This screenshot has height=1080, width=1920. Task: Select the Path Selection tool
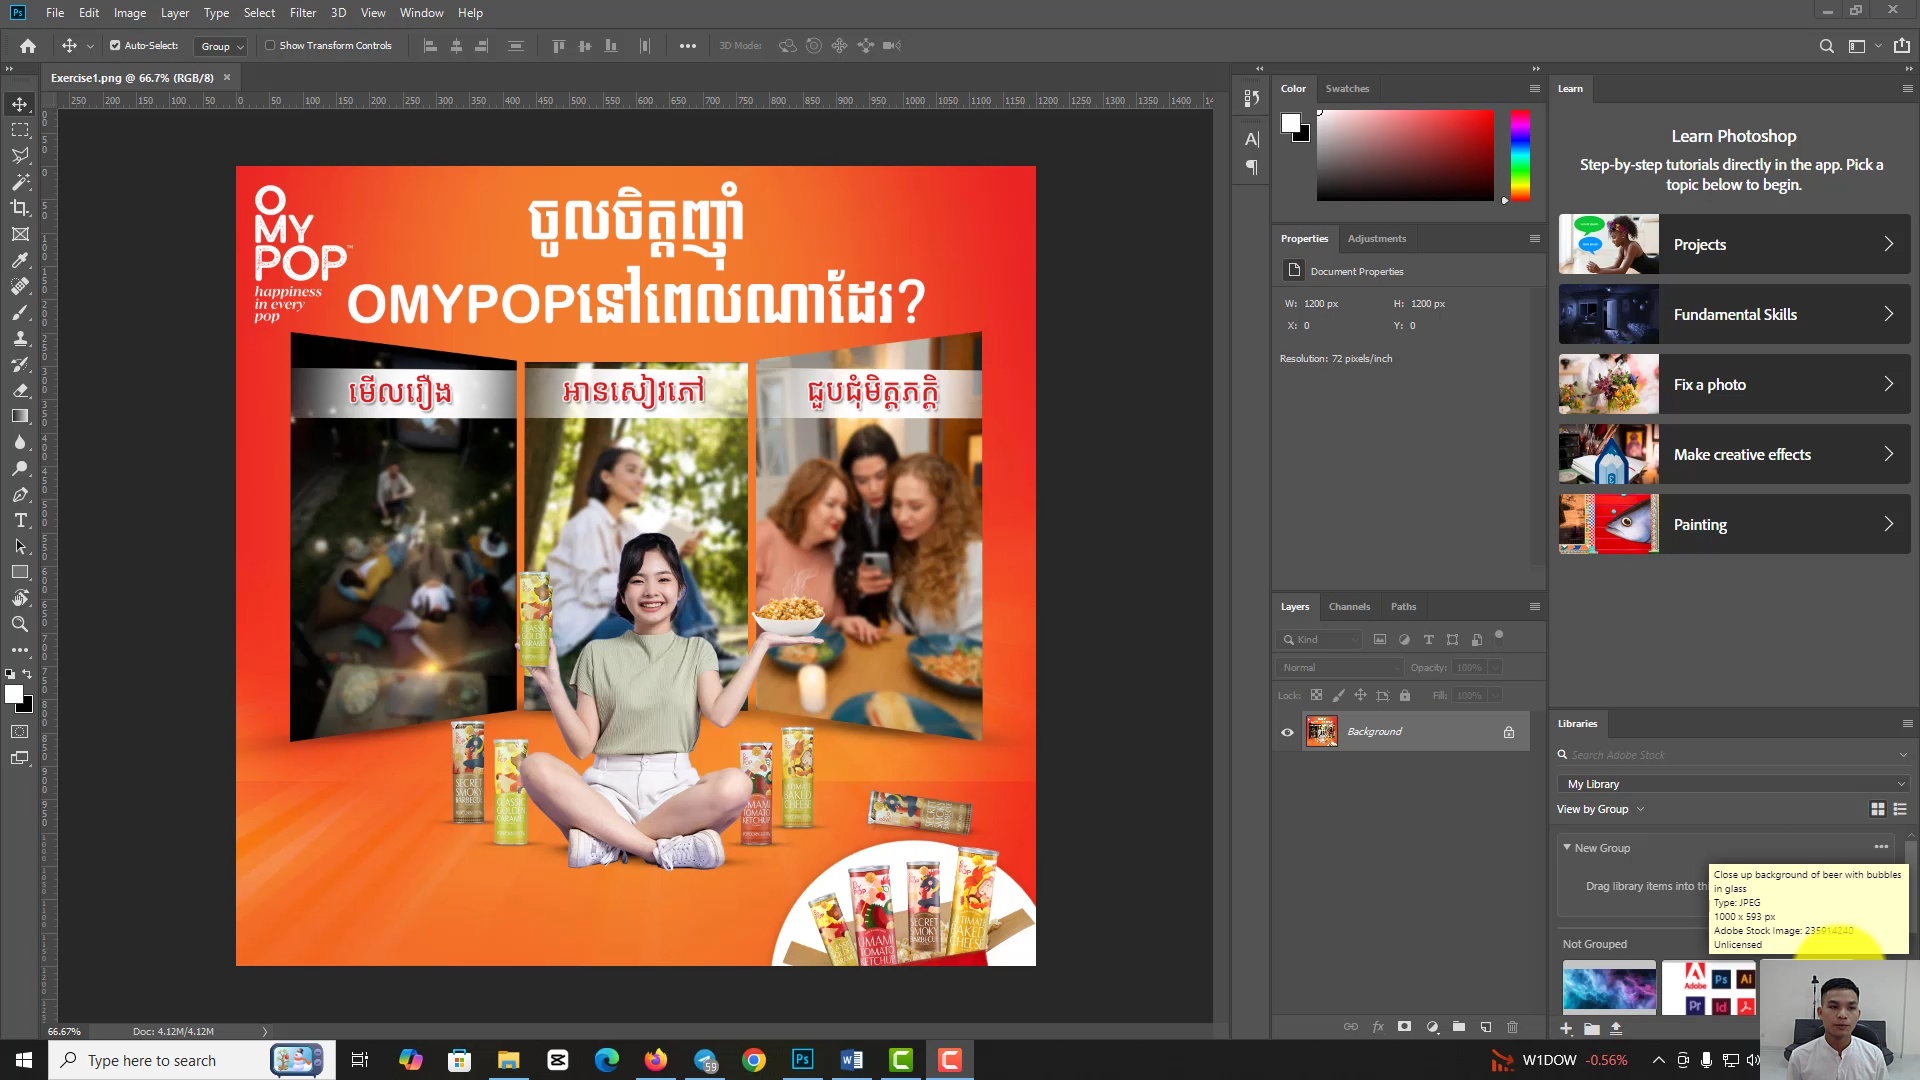coord(20,546)
